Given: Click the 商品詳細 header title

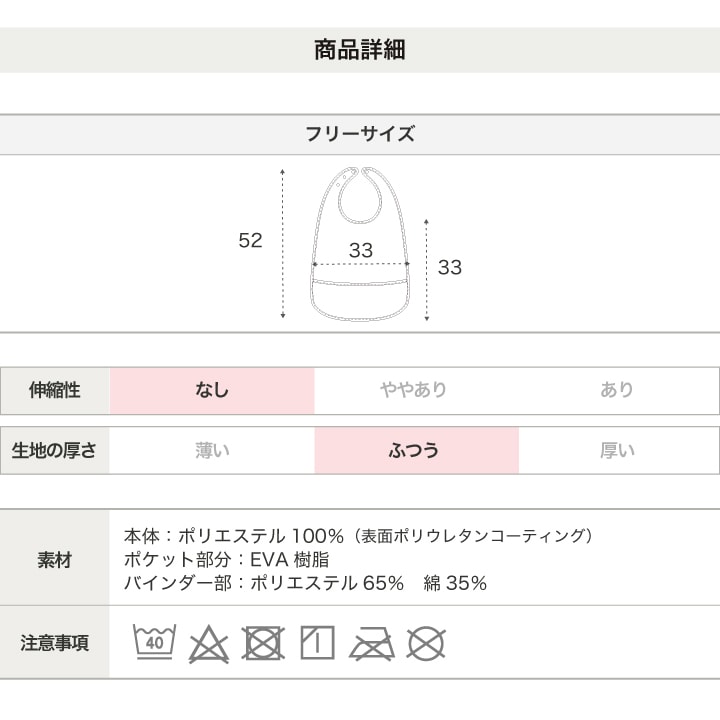Looking at the screenshot, I should [360, 50].
